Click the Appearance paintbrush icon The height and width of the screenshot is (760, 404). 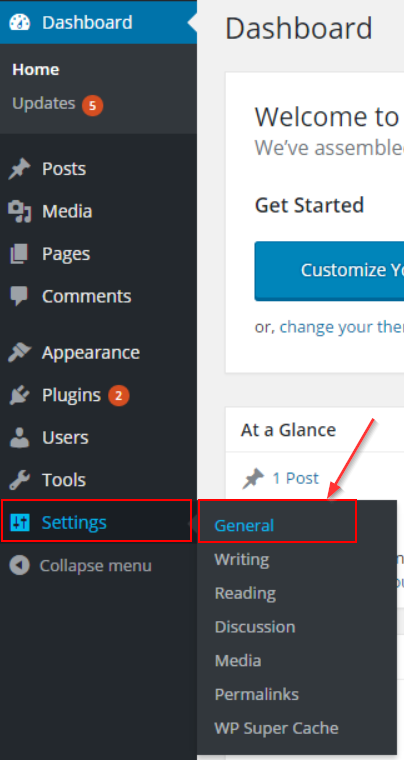click(19, 352)
